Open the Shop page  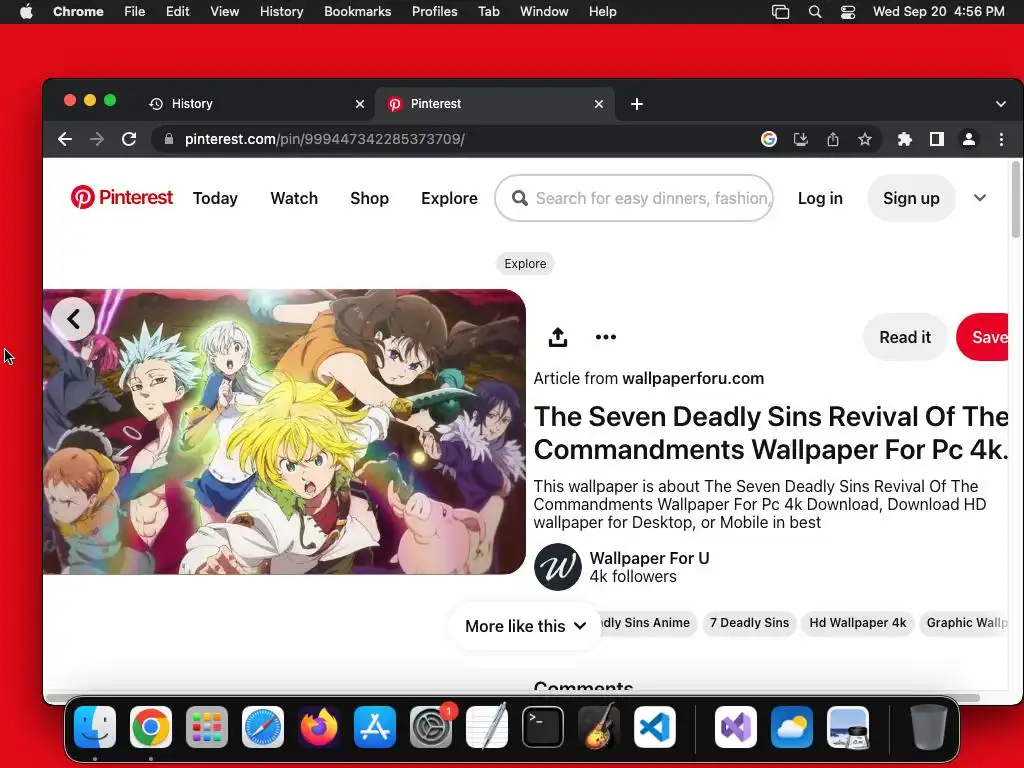point(369,198)
